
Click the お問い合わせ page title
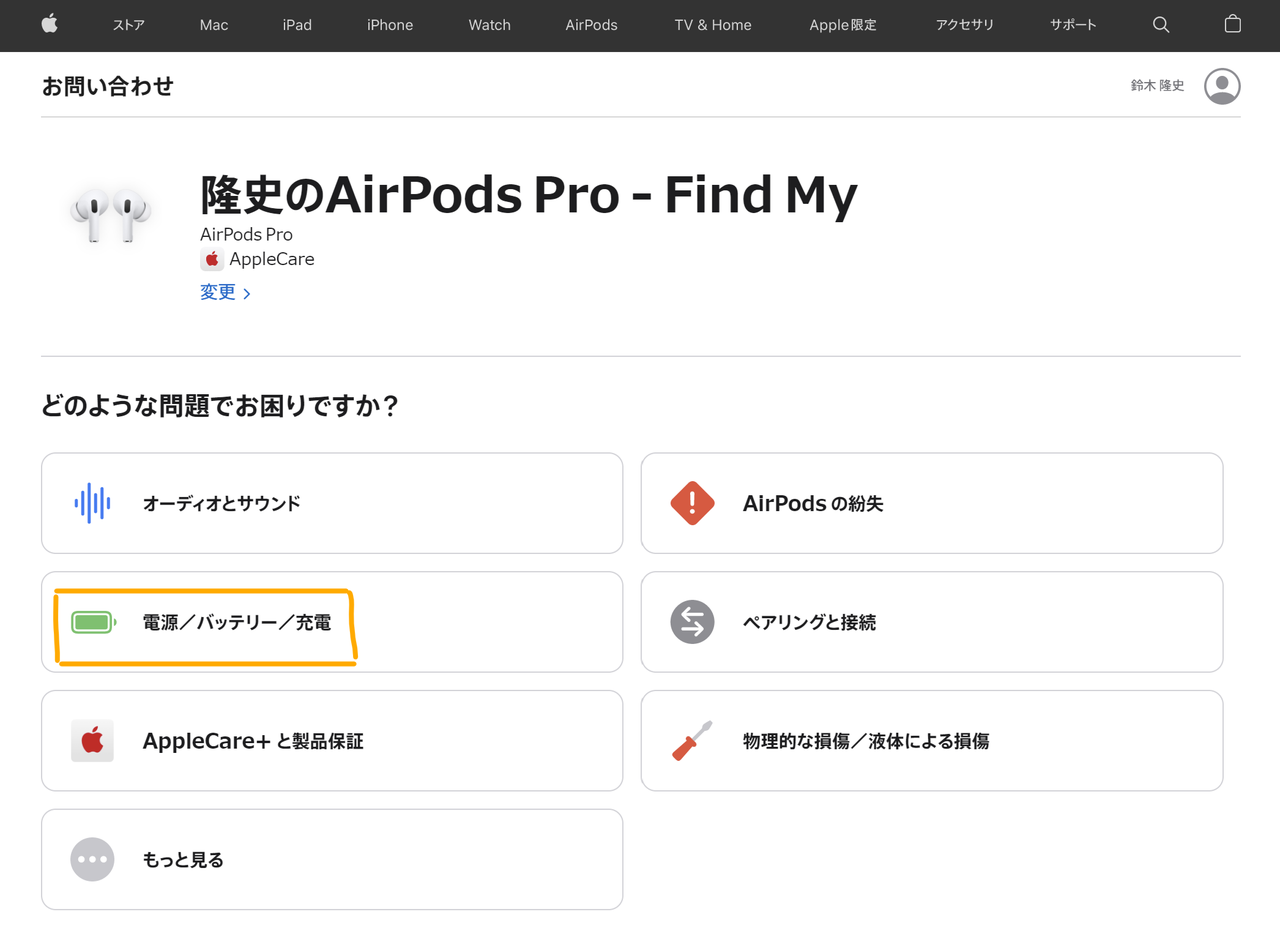(108, 86)
